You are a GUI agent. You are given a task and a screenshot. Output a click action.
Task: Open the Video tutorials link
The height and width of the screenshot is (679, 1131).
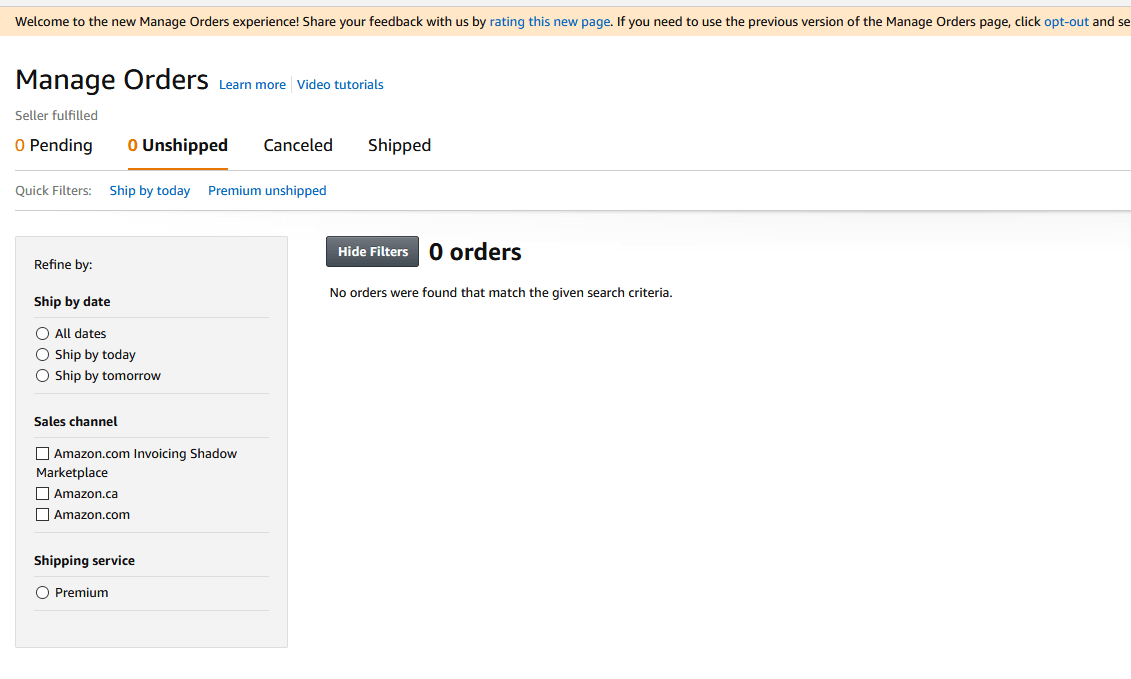pyautogui.click(x=340, y=84)
